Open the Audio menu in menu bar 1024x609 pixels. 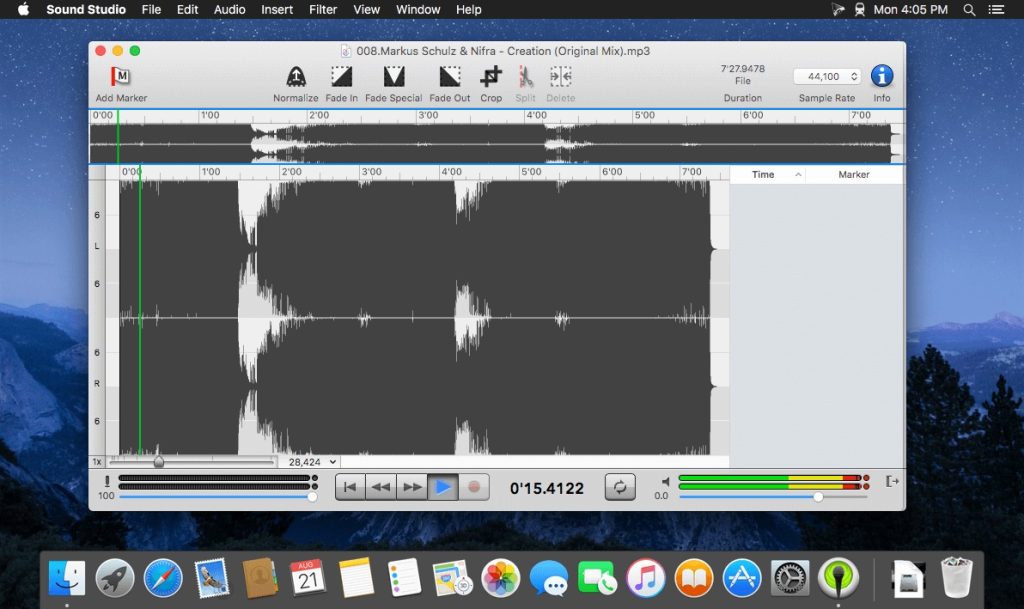click(230, 9)
